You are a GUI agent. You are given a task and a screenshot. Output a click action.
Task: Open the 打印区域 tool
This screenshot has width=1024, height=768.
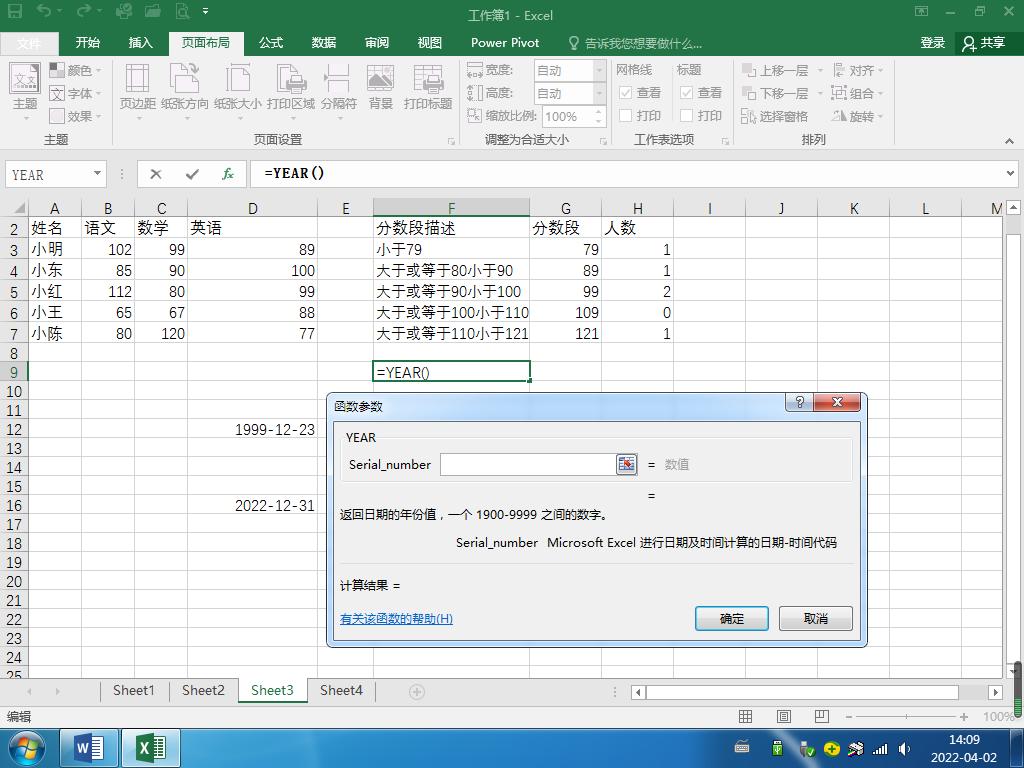(291, 88)
